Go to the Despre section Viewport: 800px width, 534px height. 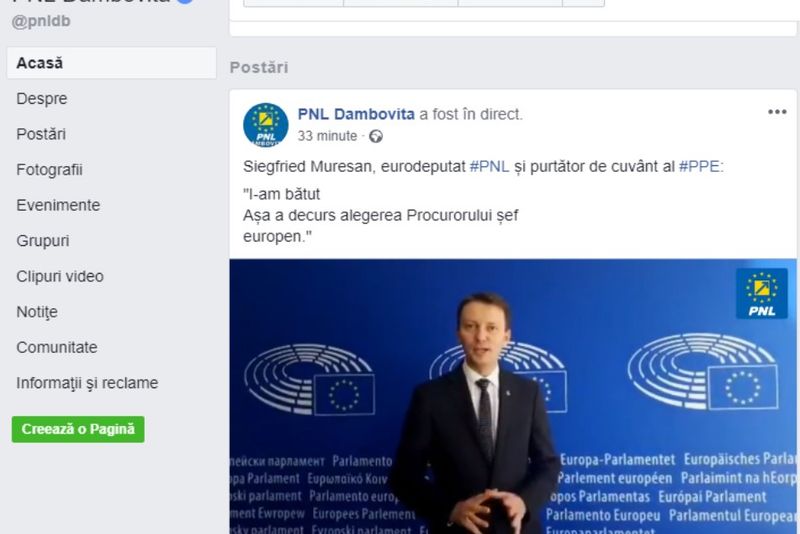point(41,98)
